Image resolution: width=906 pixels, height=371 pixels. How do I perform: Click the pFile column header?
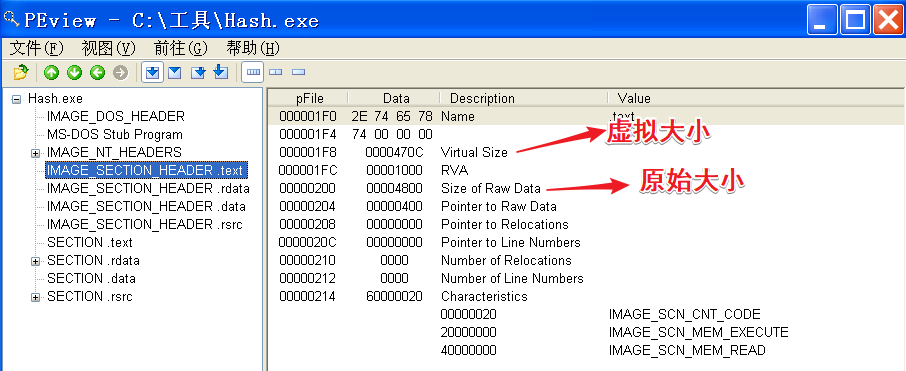pyautogui.click(x=309, y=98)
